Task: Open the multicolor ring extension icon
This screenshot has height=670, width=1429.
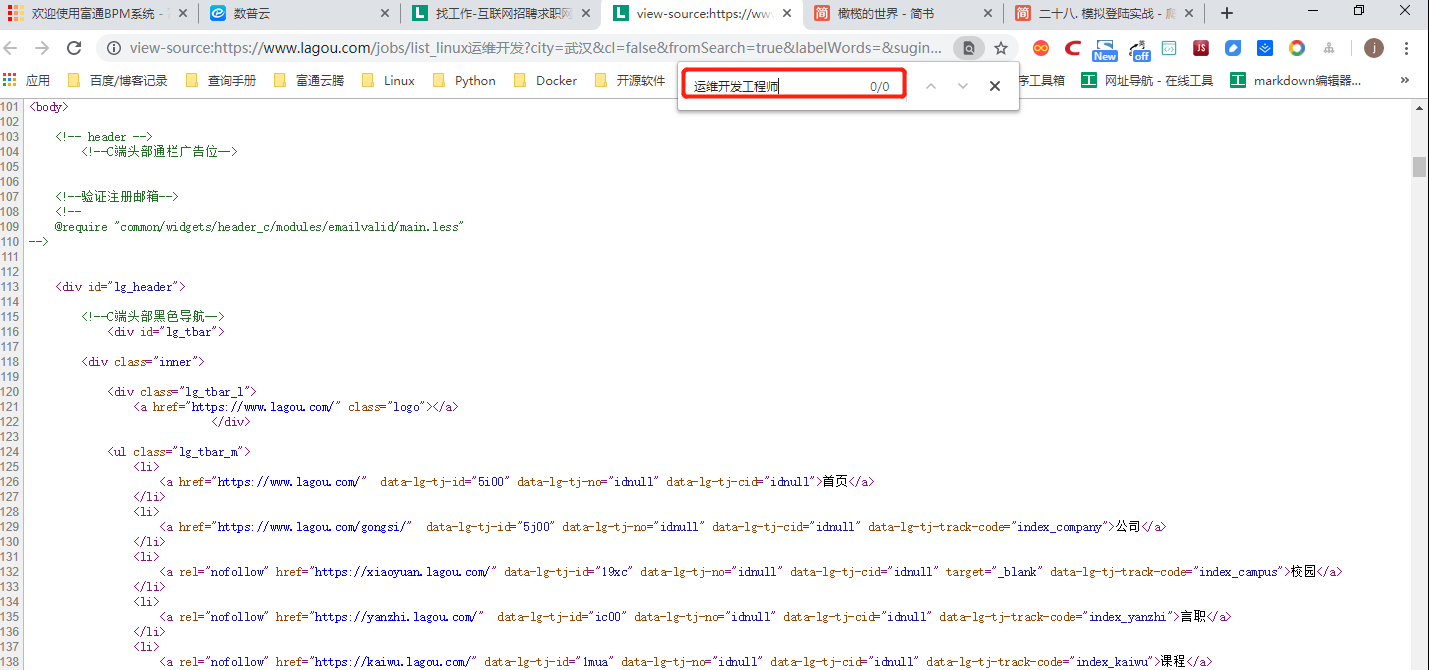Action: click(x=1296, y=48)
